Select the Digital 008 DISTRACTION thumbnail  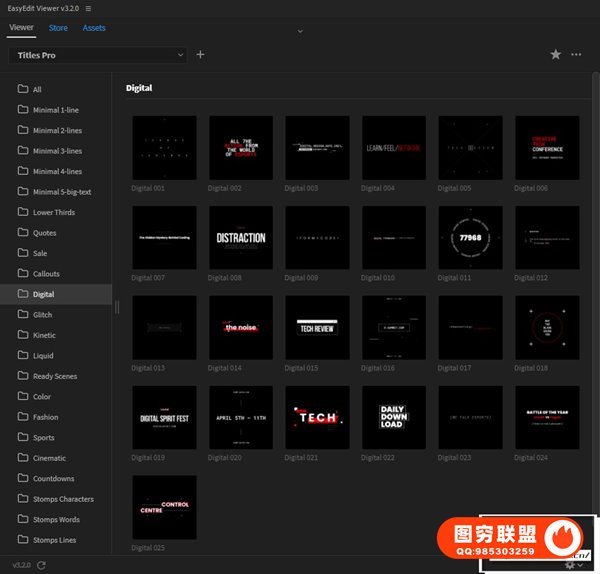[x=241, y=238]
